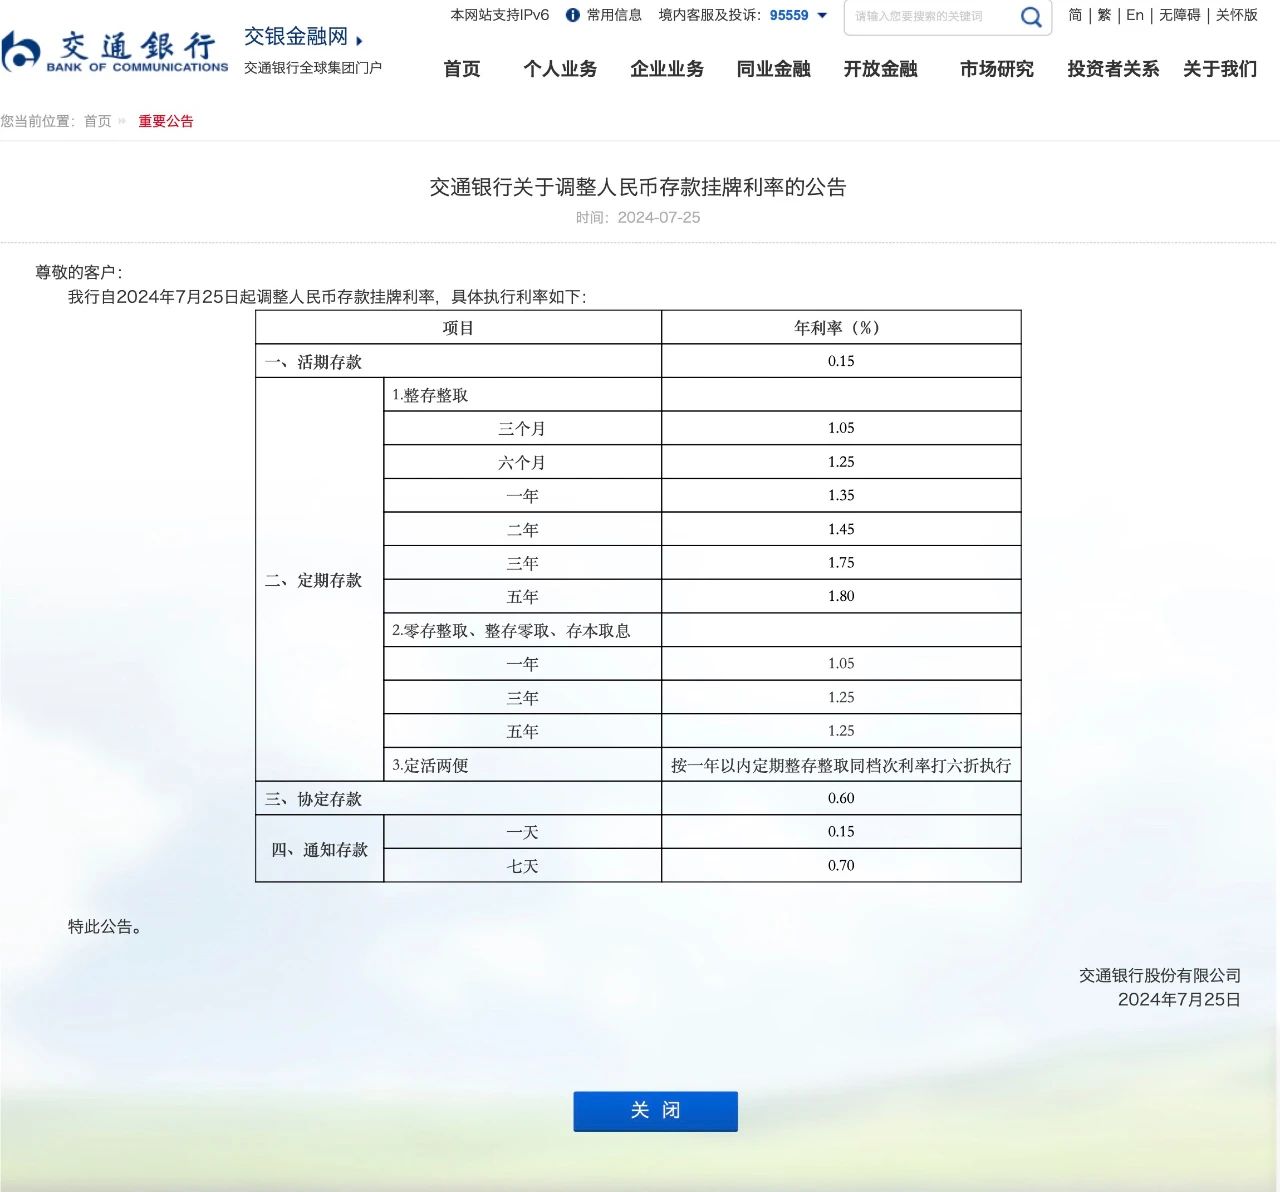
Task: Open the 首页 navigation menu
Action: (462, 69)
